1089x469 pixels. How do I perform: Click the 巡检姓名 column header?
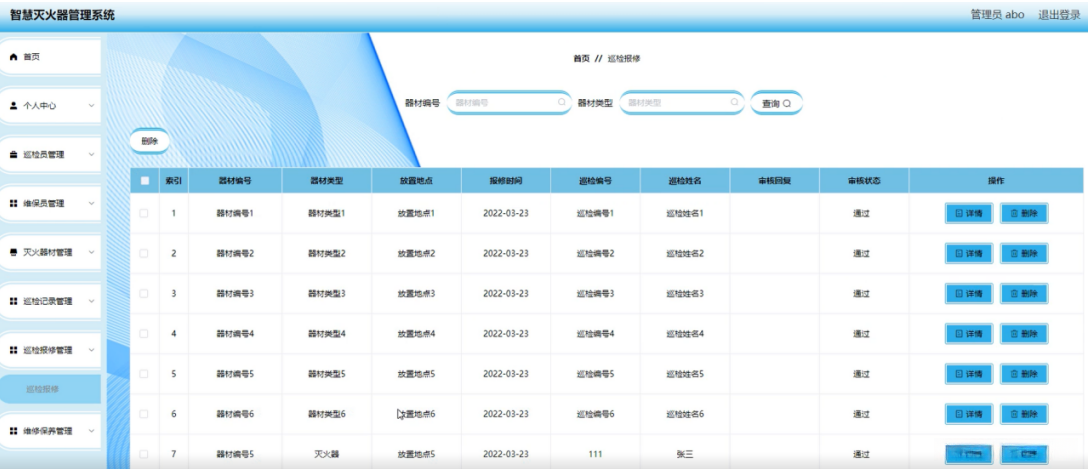pos(685,181)
